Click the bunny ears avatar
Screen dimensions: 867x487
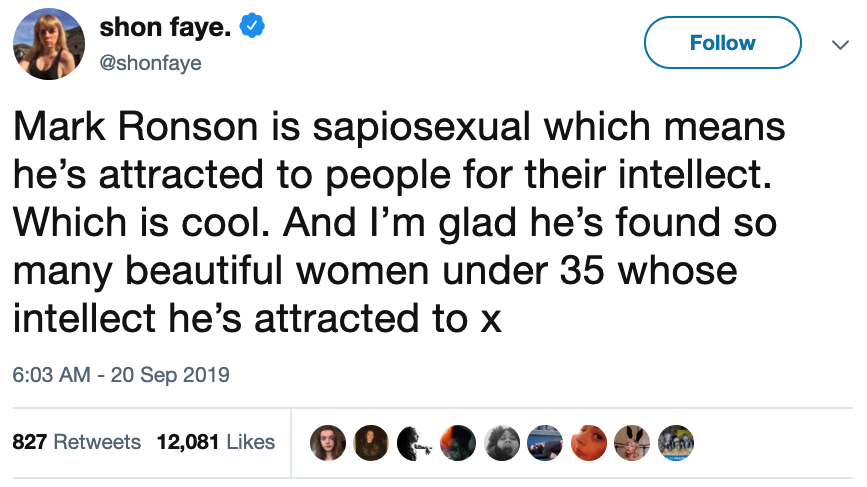[631, 441]
